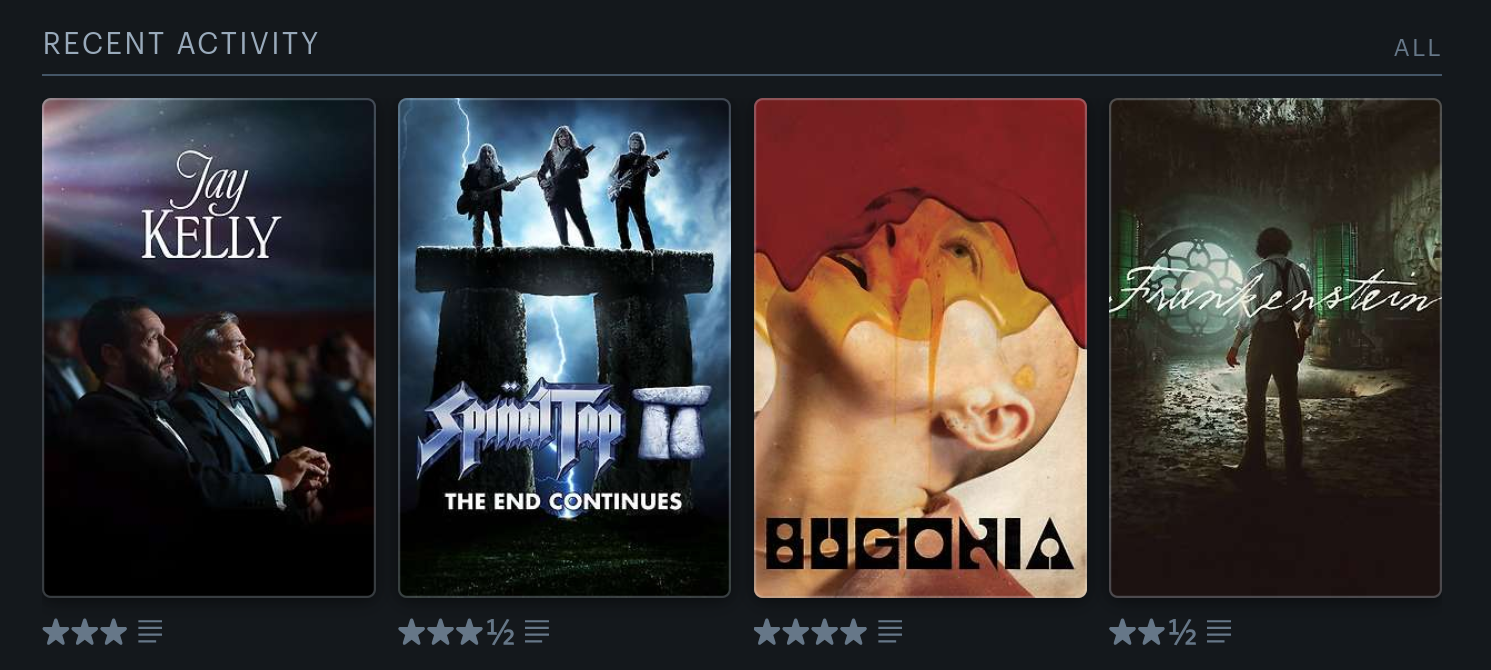Click the three-star rating under Jay Kelly

pos(85,632)
